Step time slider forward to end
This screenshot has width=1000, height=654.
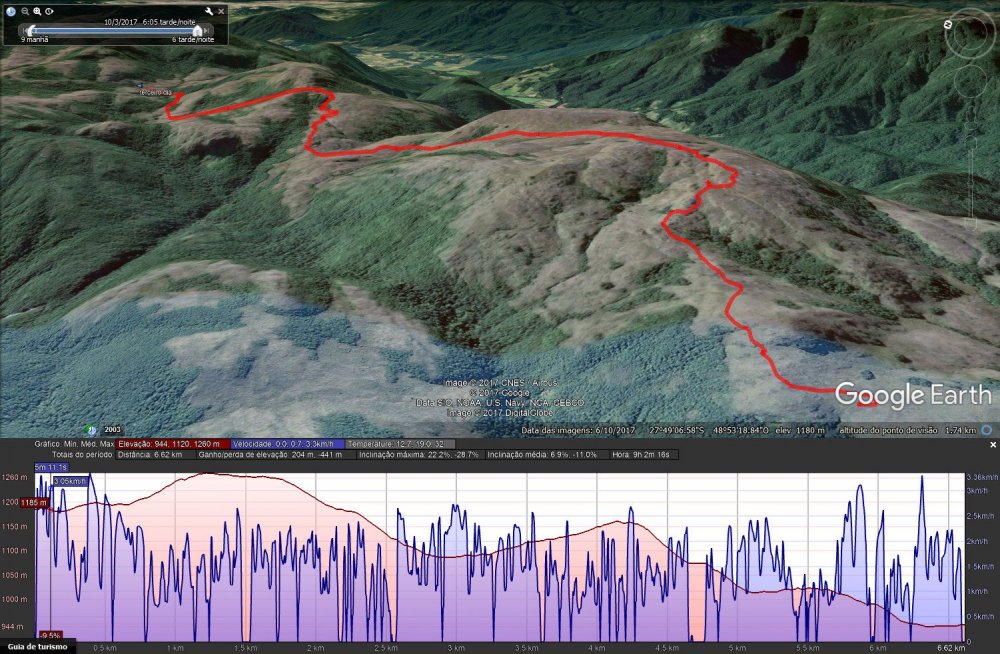[207, 30]
